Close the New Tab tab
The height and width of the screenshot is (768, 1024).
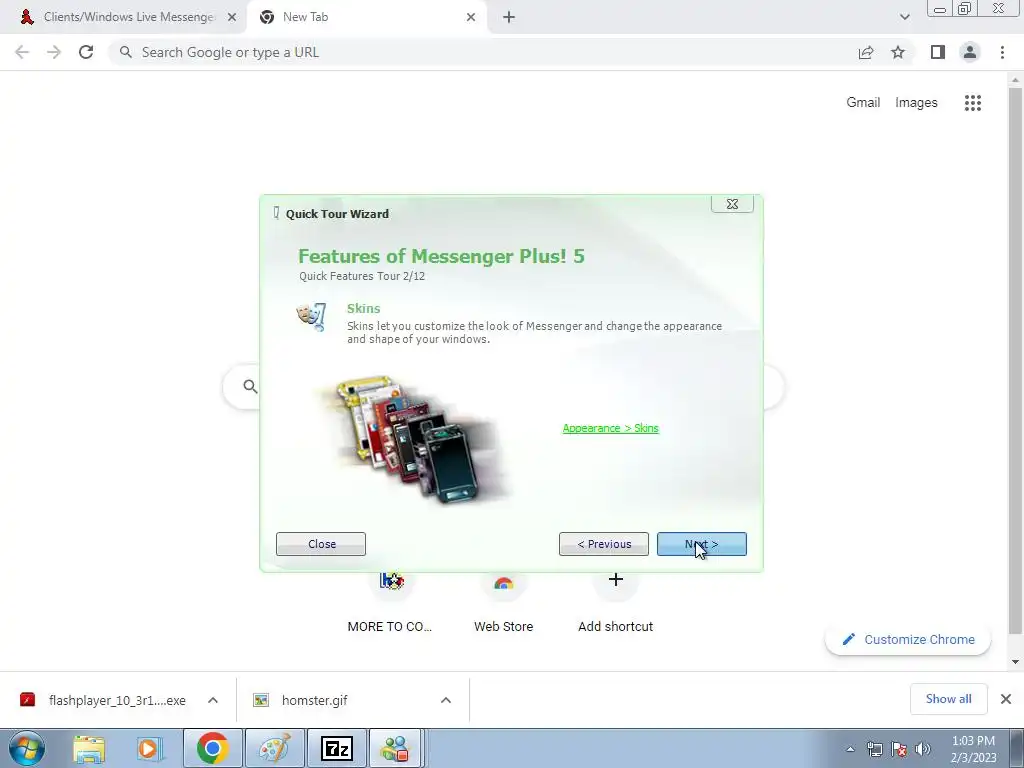click(471, 17)
